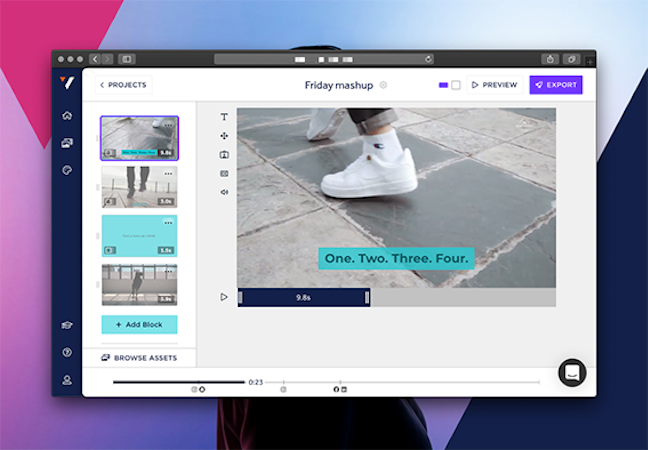Click the LinkedIn marker on the timeline
The image size is (648, 450).
pos(344,389)
